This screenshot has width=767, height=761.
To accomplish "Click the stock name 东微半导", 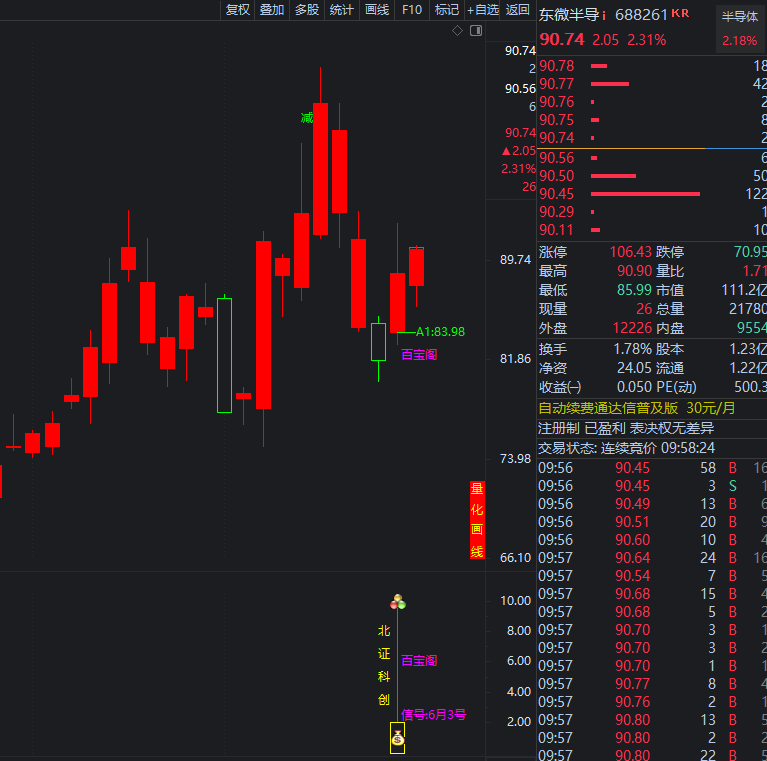I will [x=569, y=15].
